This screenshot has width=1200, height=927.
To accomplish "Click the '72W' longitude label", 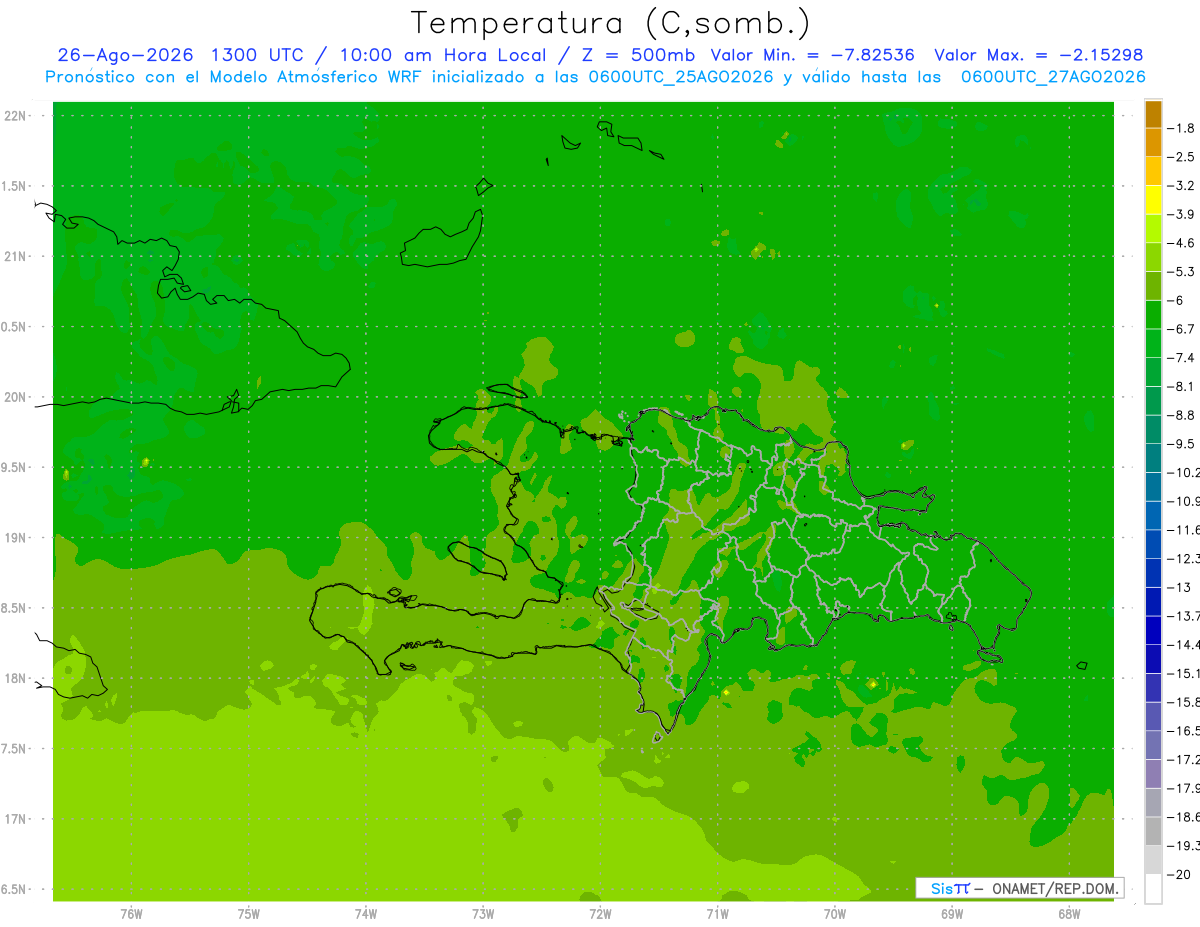I will coord(600,914).
